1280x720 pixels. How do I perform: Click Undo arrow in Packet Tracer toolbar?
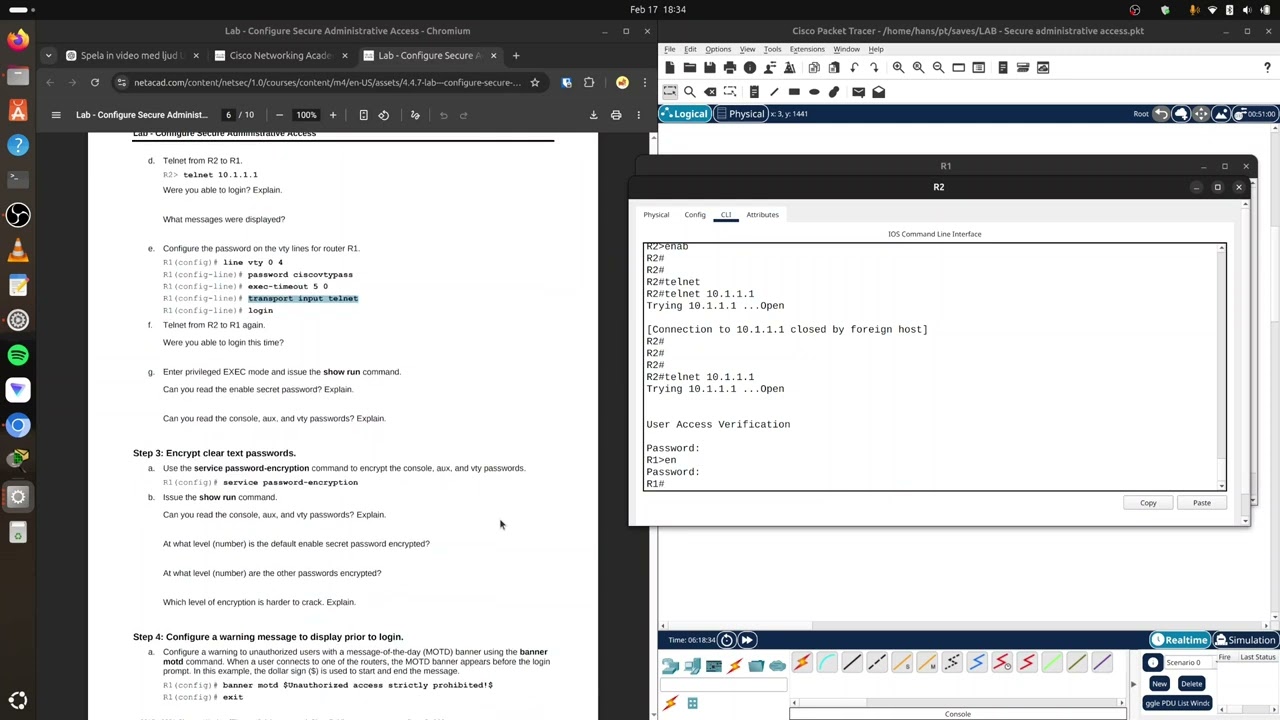point(854,67)
